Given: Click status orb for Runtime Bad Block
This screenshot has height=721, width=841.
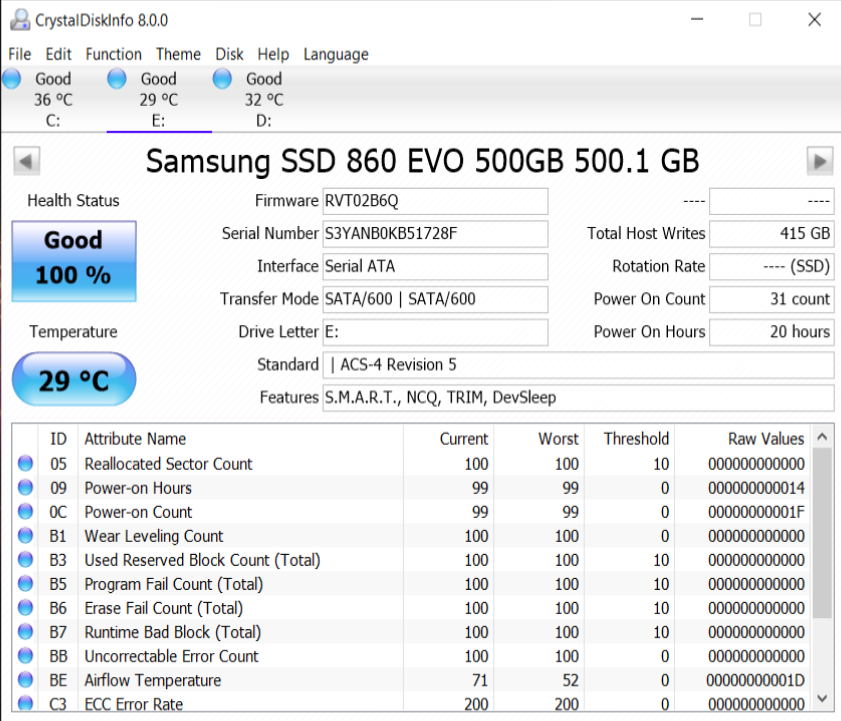Looking at the screenshot, I should click(x=25, y=631).
